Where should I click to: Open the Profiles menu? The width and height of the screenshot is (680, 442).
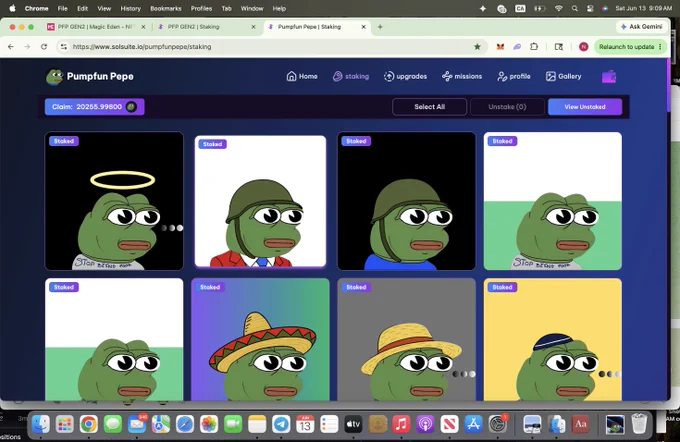(x=201, y=8)
